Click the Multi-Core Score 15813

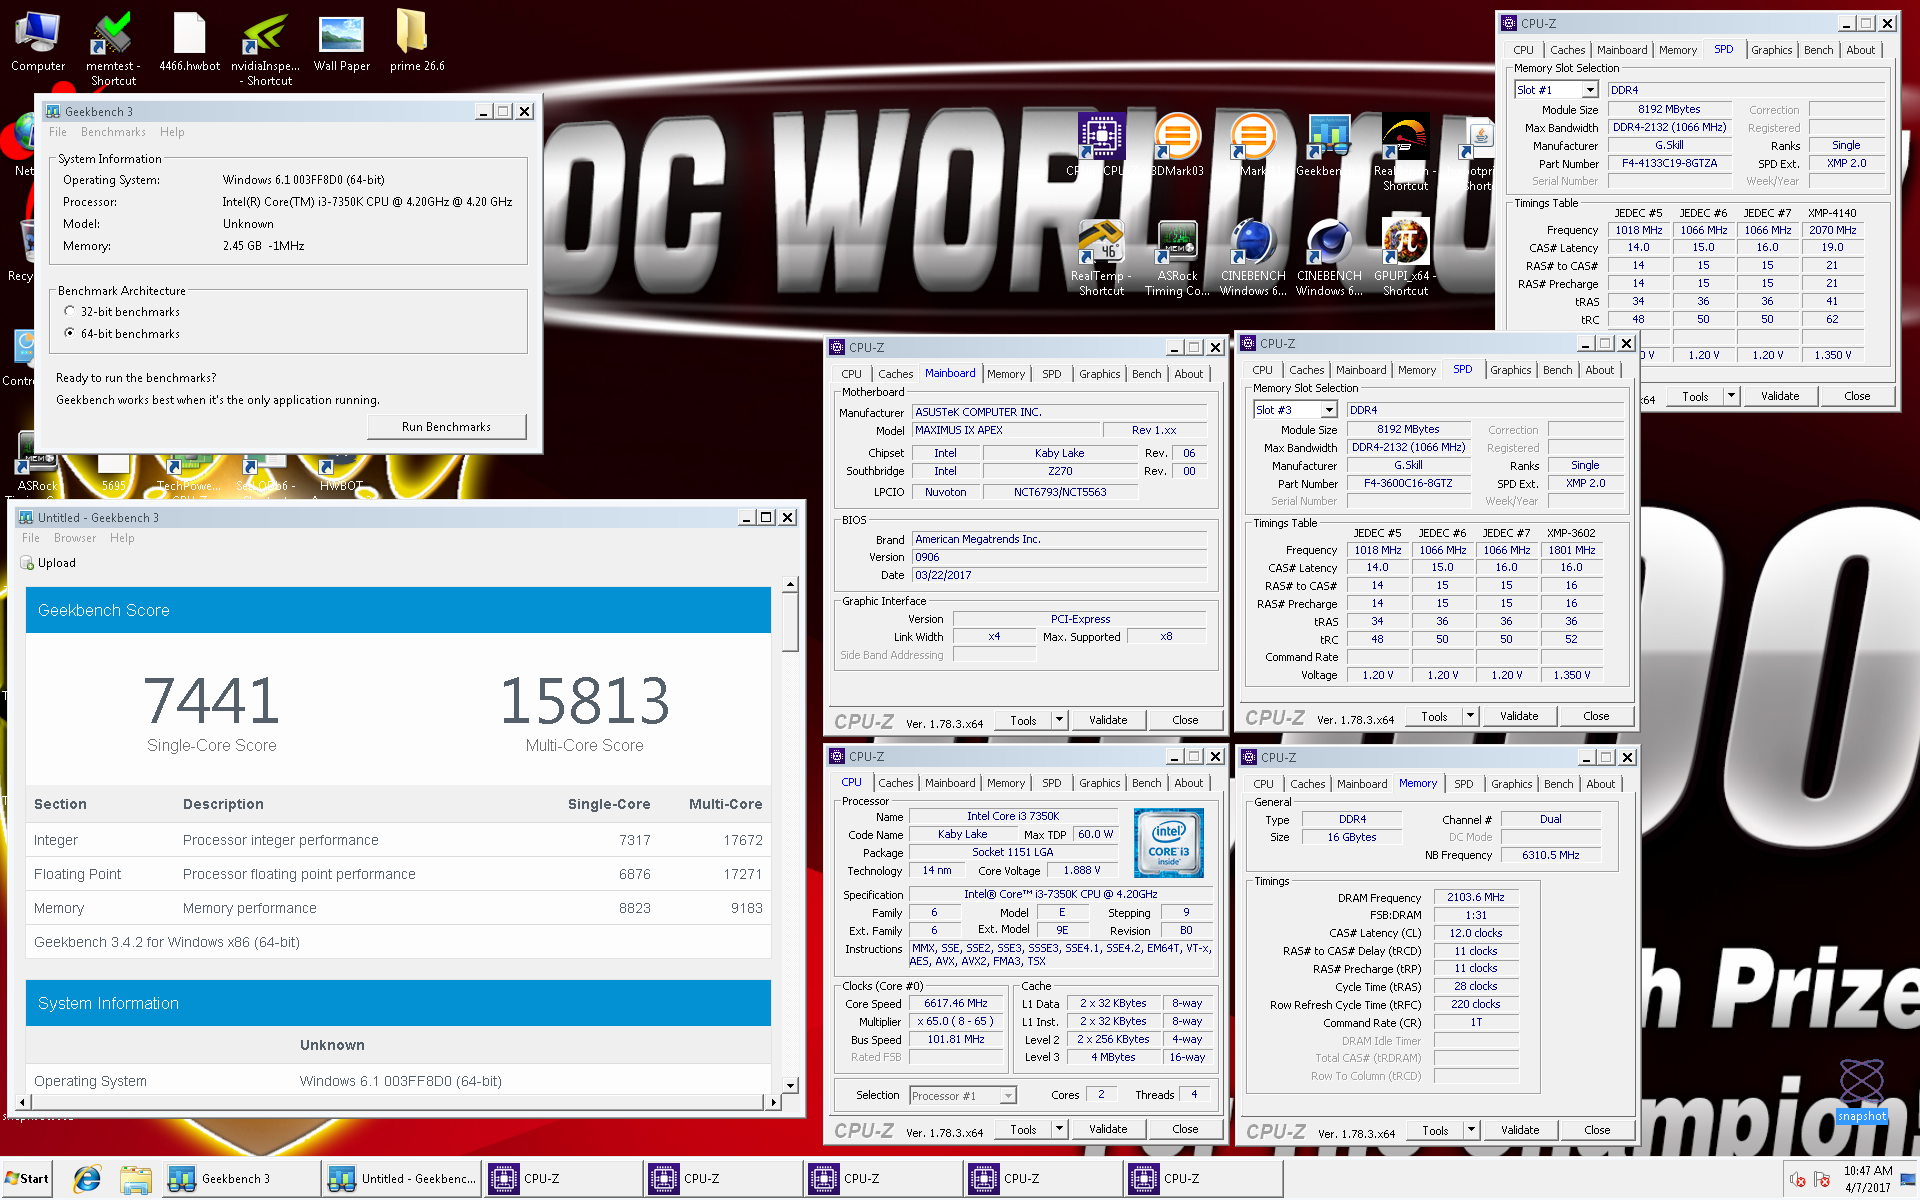tap(585, 700)
